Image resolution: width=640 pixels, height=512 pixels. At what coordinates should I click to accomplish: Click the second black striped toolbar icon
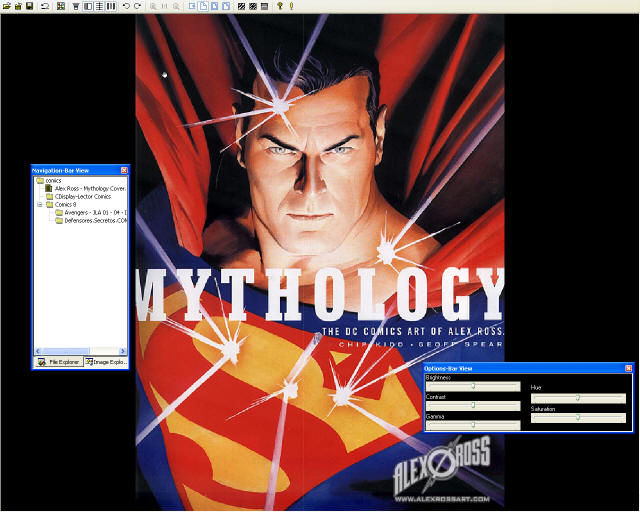click(253, 6)
